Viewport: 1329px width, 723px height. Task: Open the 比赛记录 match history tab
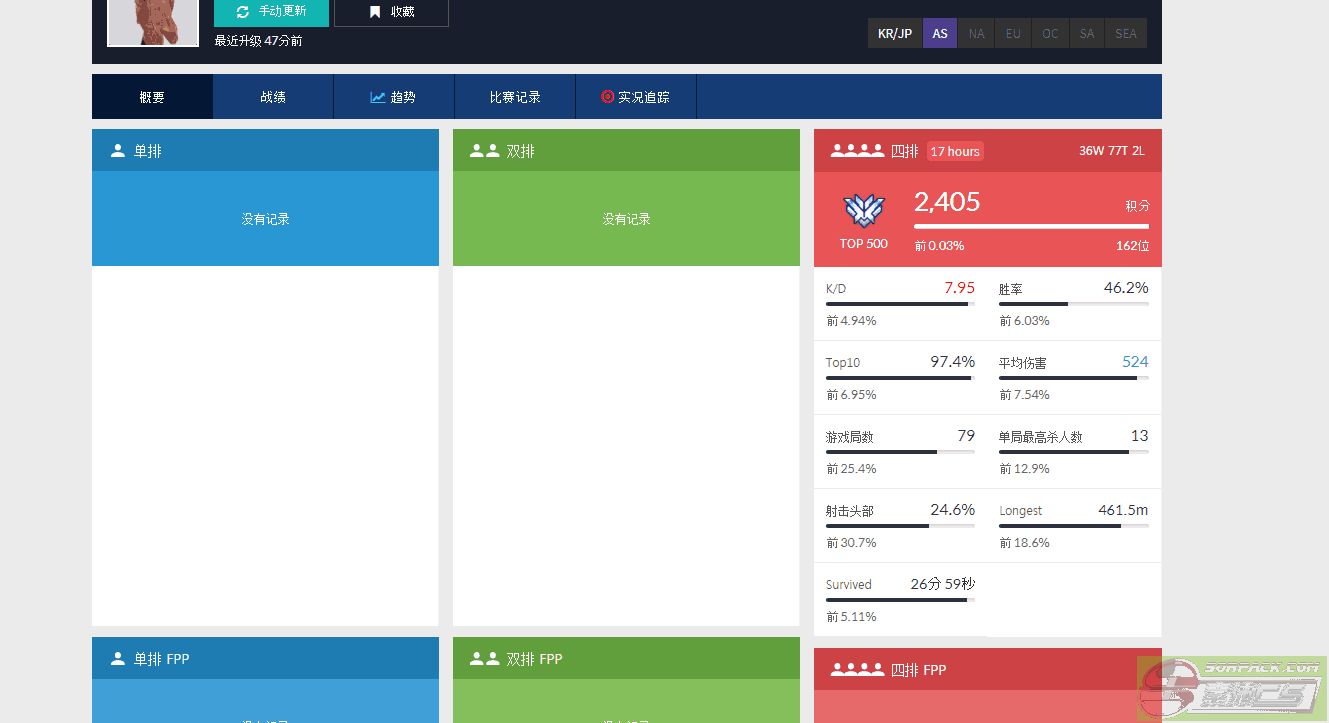click(x=515, y=97)
